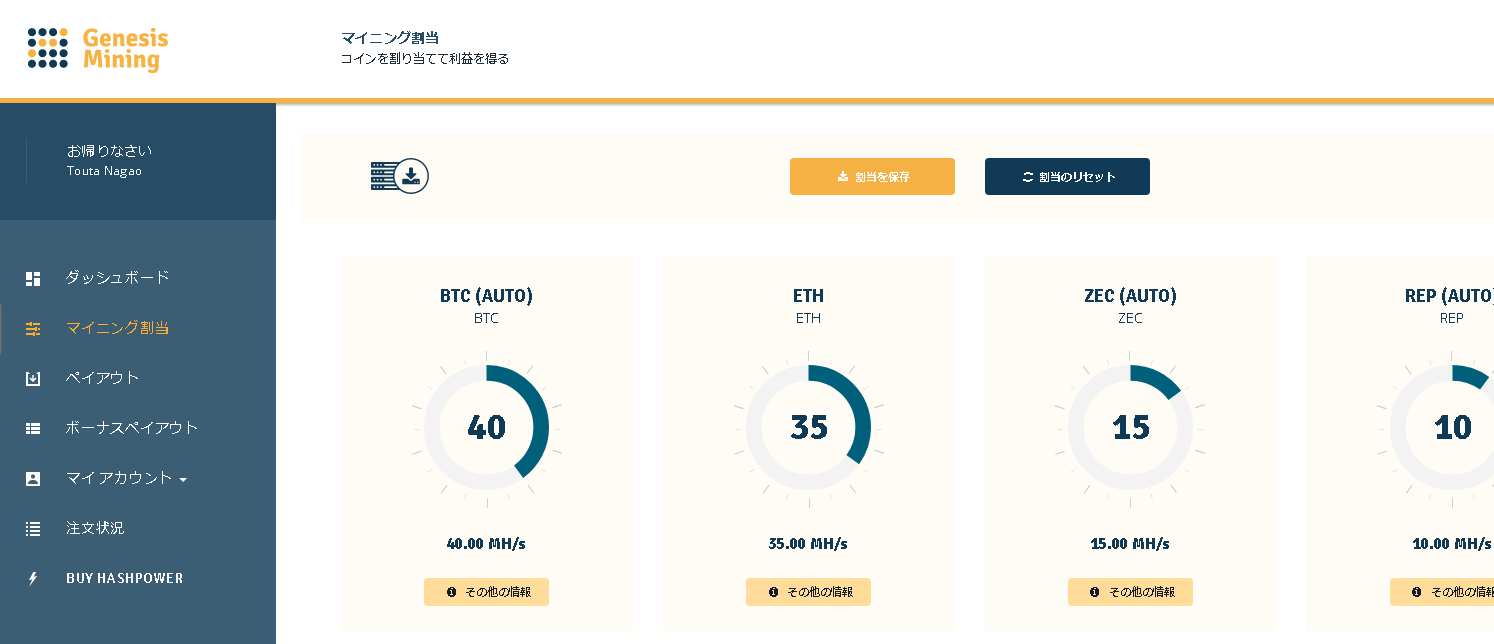1494x644 pixels.
Task: Show その他の情報 for ZEC card
Action: (x=1130, y=592)
